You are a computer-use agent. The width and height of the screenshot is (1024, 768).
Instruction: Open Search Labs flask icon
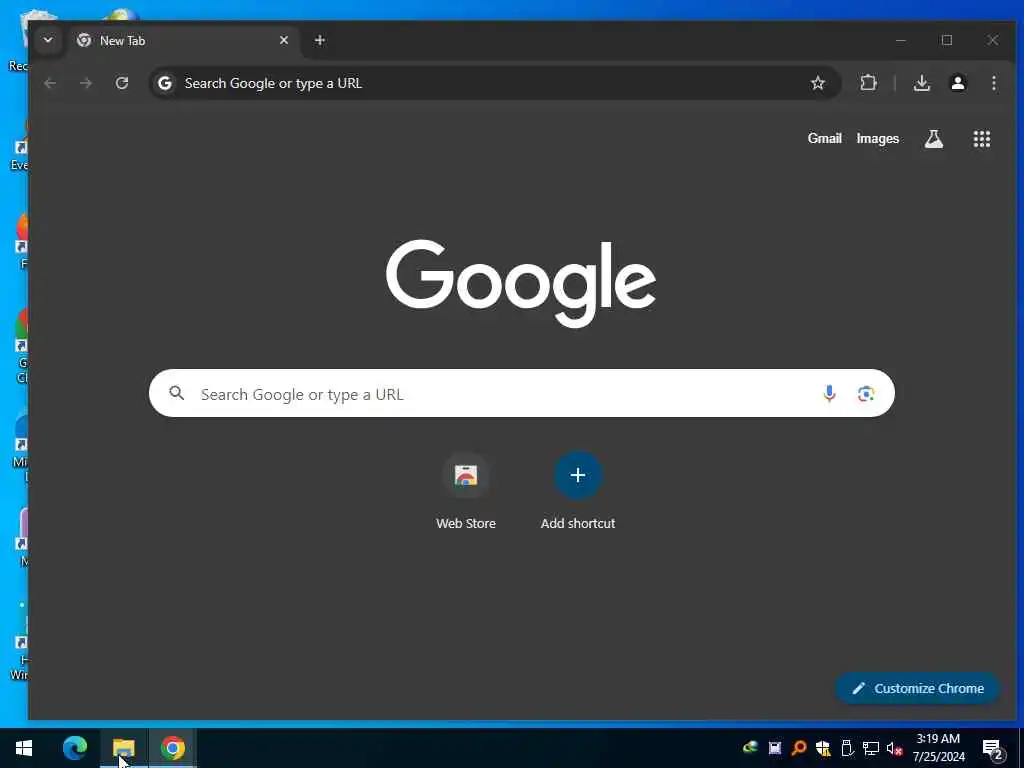(x=933, y=138)
